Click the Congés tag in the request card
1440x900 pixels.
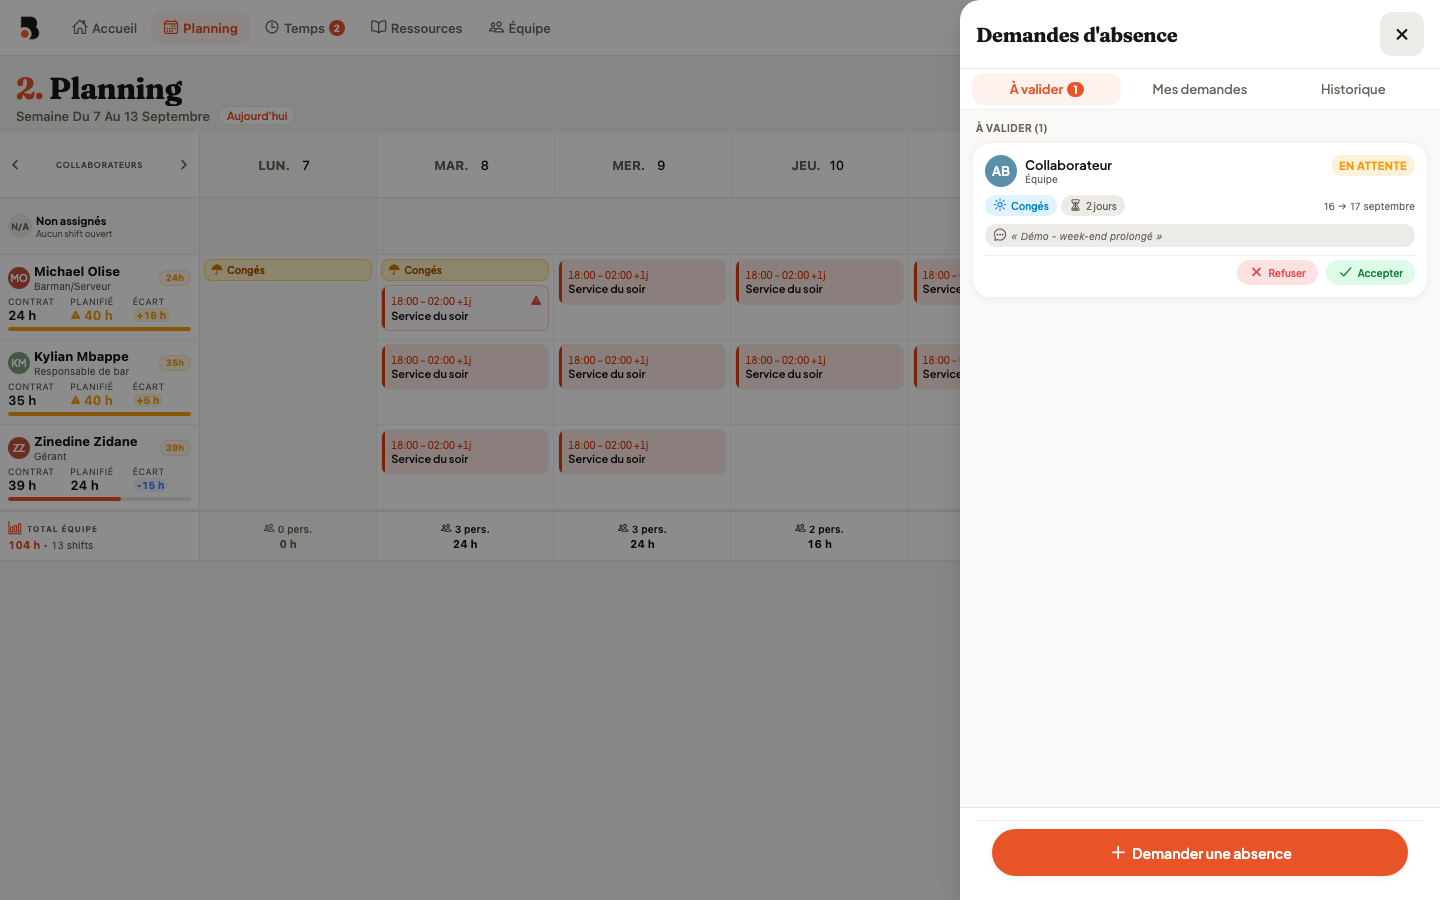[x=1021, y=206]
